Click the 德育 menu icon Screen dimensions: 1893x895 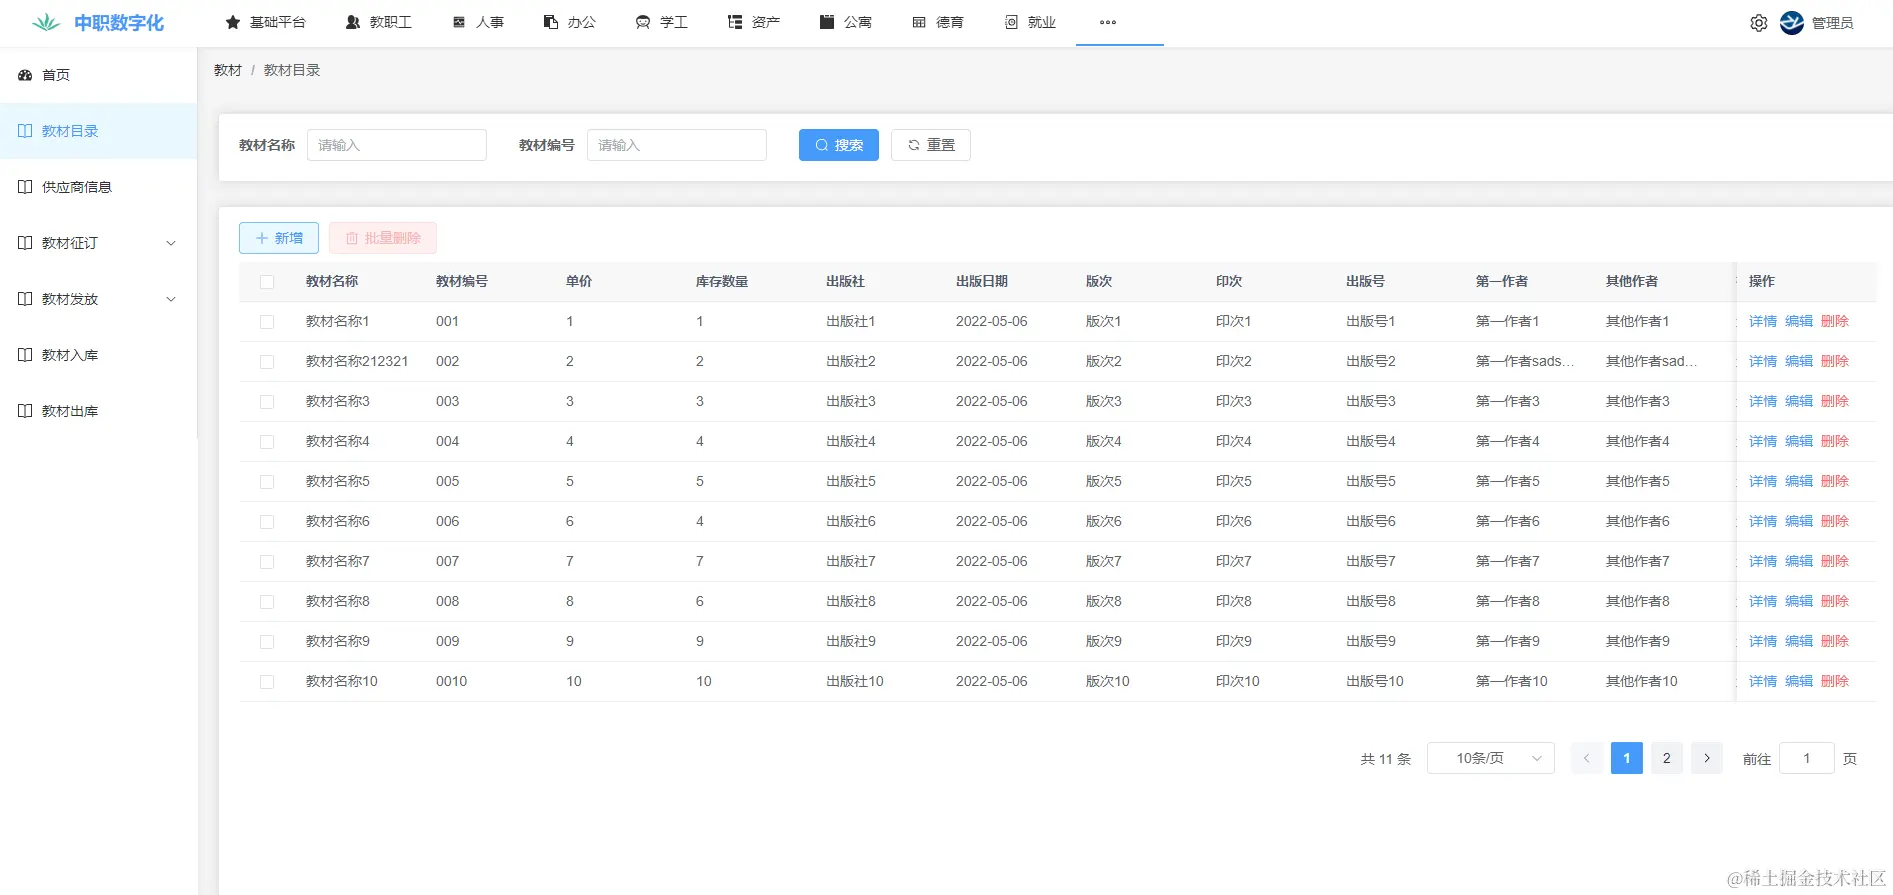tap(919, 22)
